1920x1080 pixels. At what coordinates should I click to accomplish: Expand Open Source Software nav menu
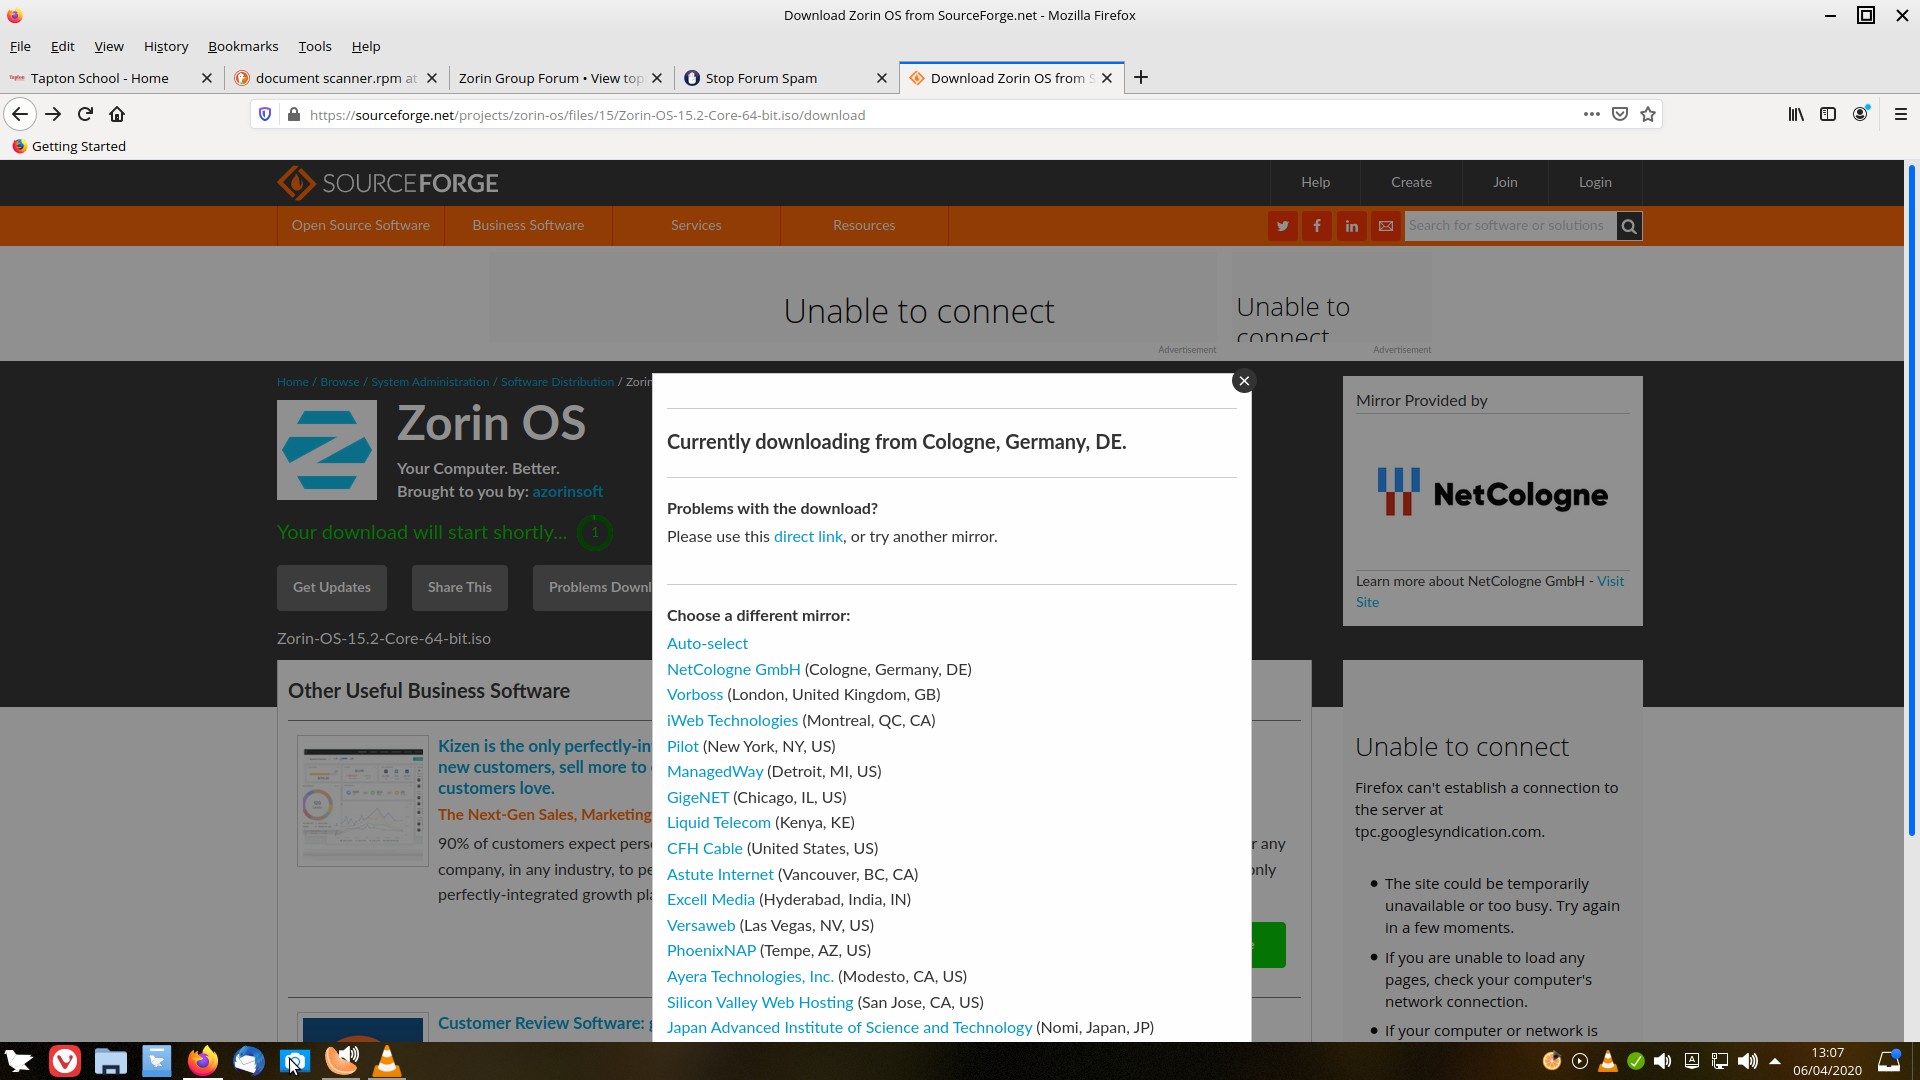361,225
